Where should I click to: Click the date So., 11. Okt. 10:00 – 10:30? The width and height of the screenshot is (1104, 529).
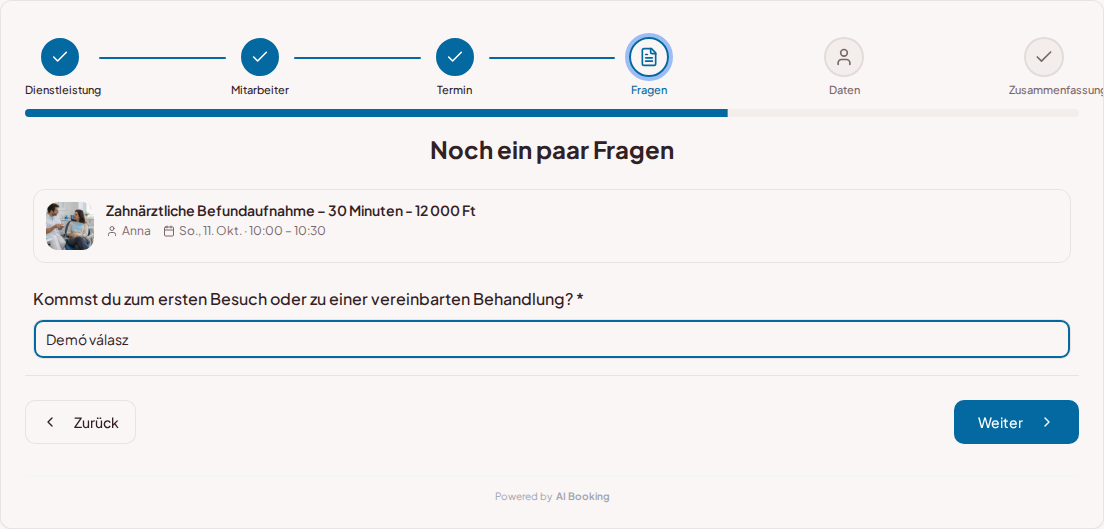click(252, 231)
